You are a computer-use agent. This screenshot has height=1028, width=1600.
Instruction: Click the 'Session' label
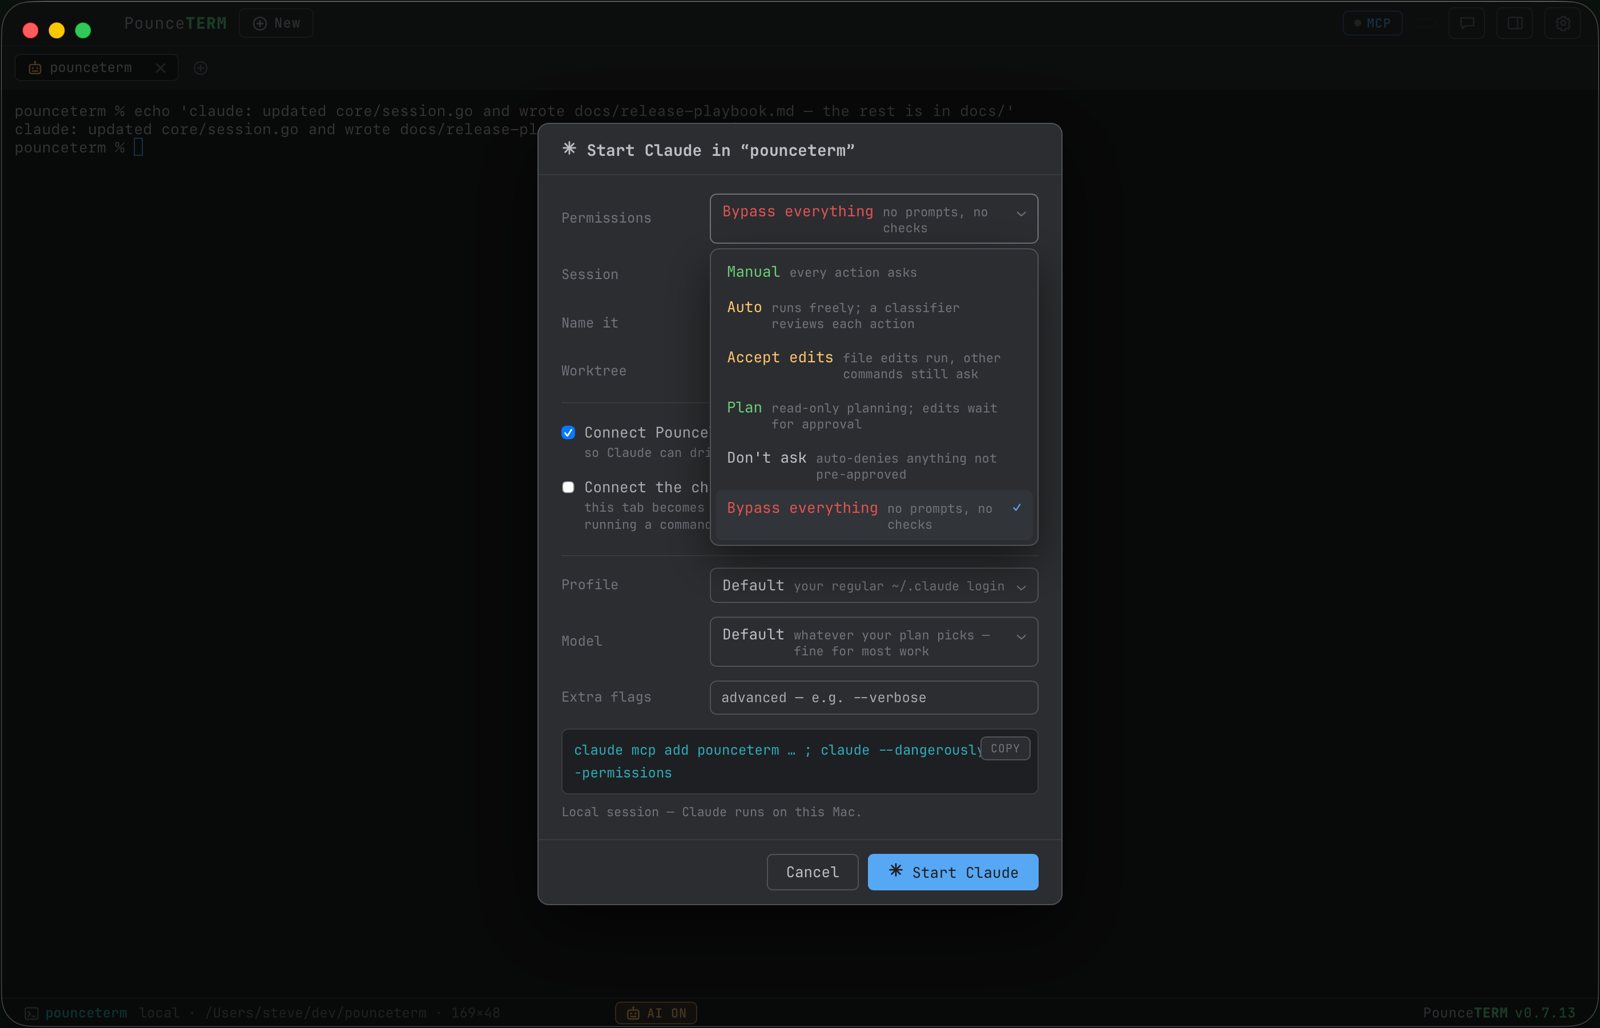(x=590, y=274)
